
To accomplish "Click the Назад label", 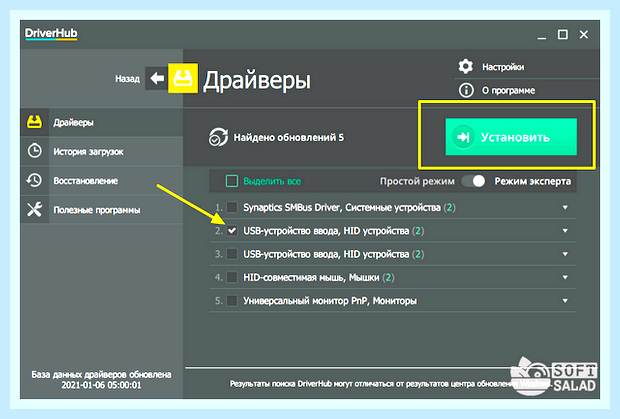I will (127, 79).
